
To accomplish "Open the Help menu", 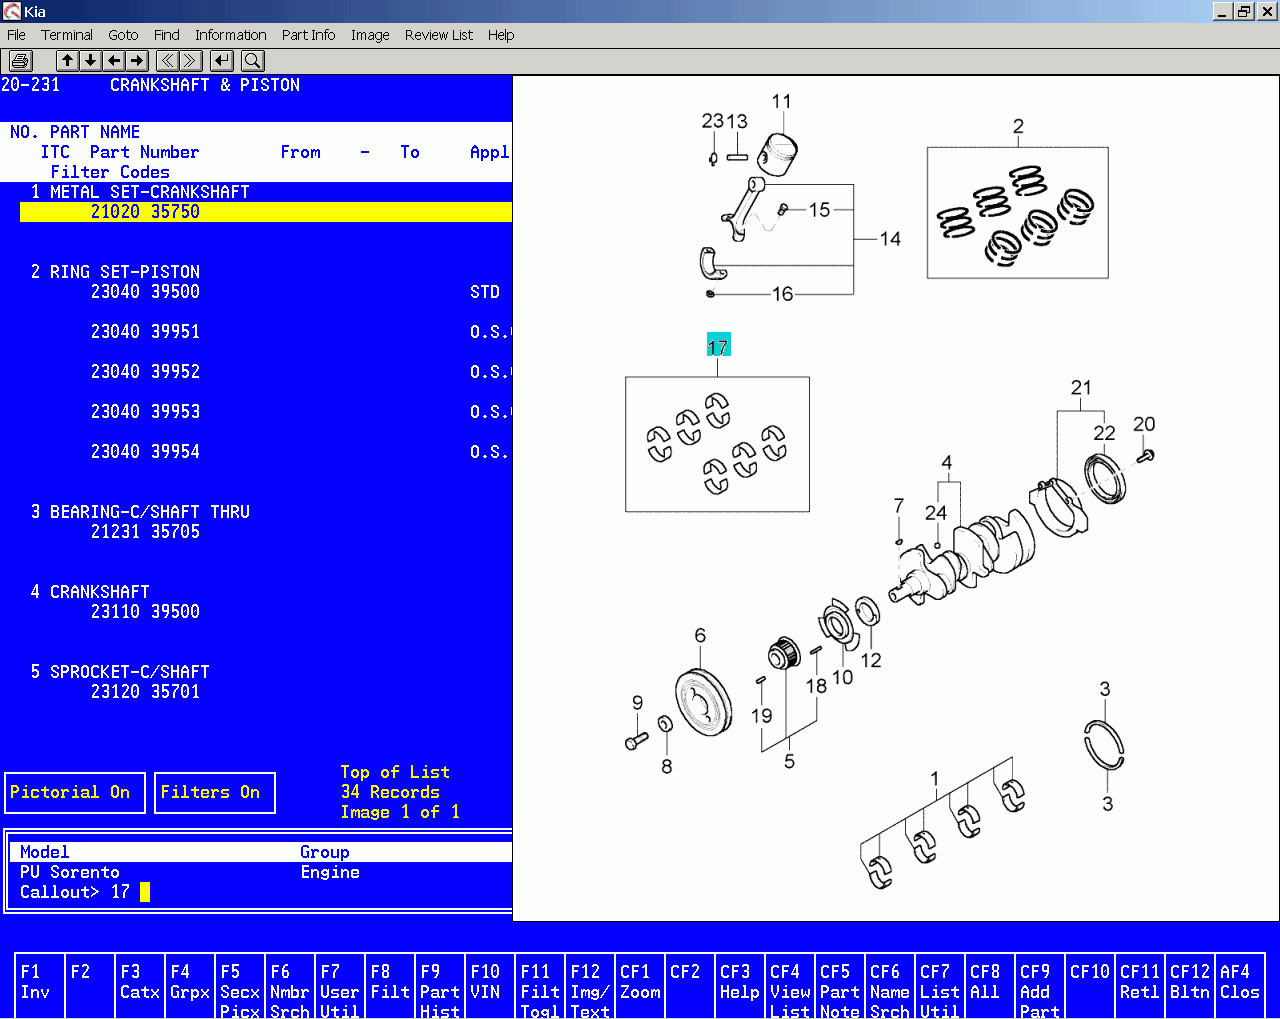I will pos(501,35).
